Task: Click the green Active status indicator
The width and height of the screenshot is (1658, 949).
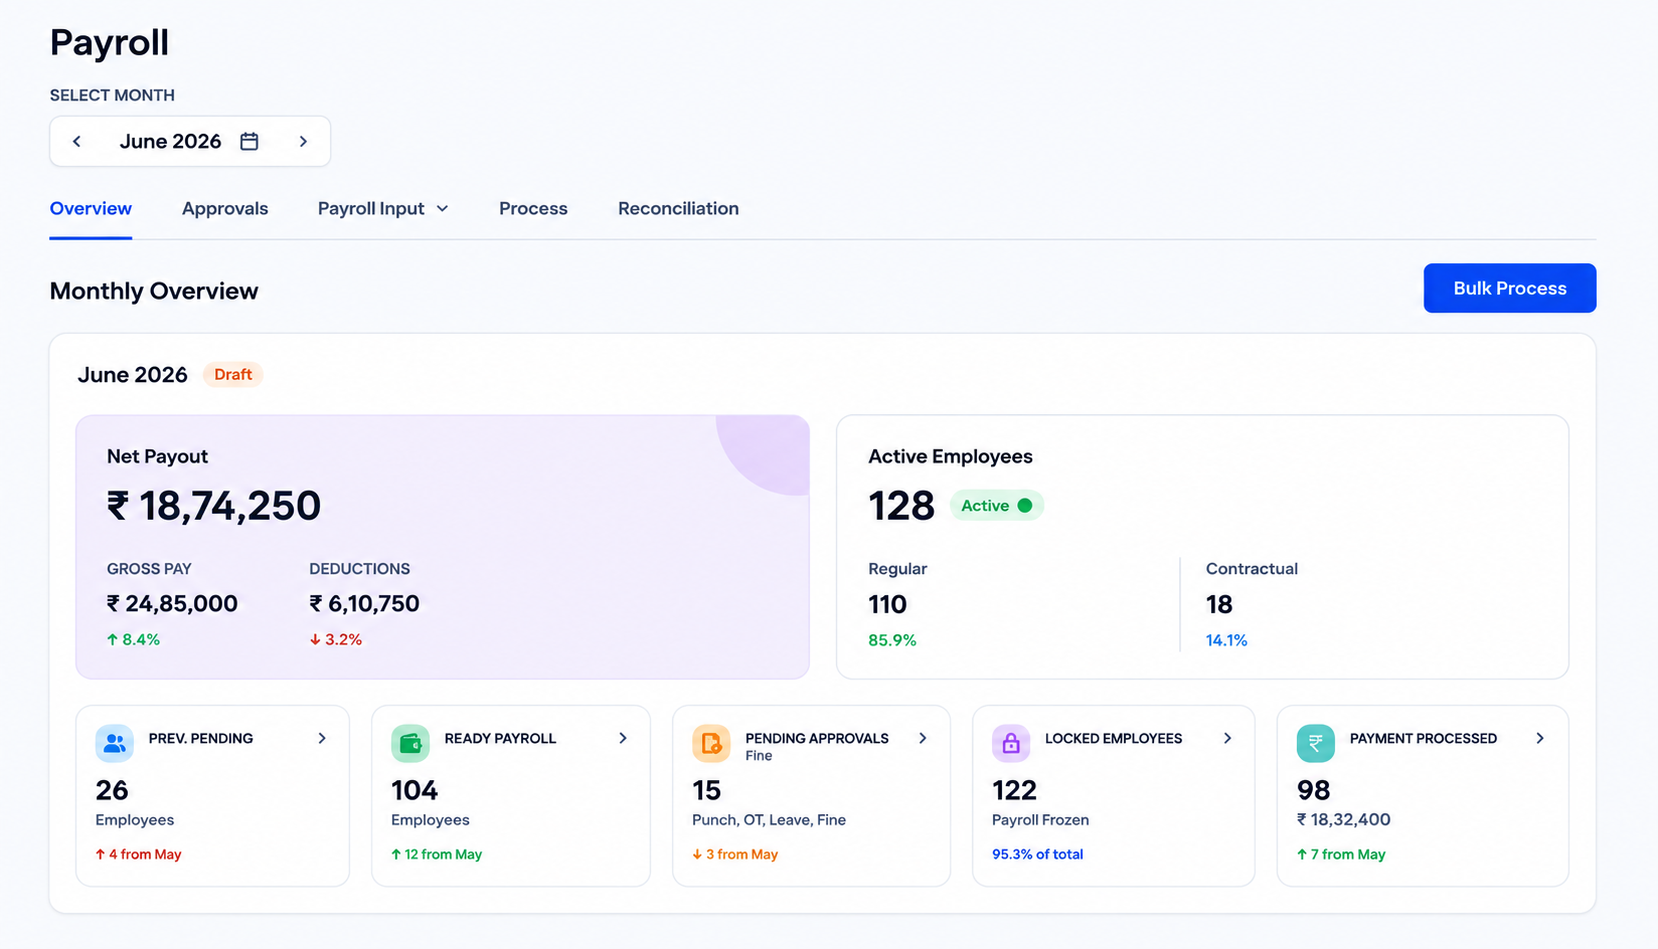Action: [x=996, y=505]
